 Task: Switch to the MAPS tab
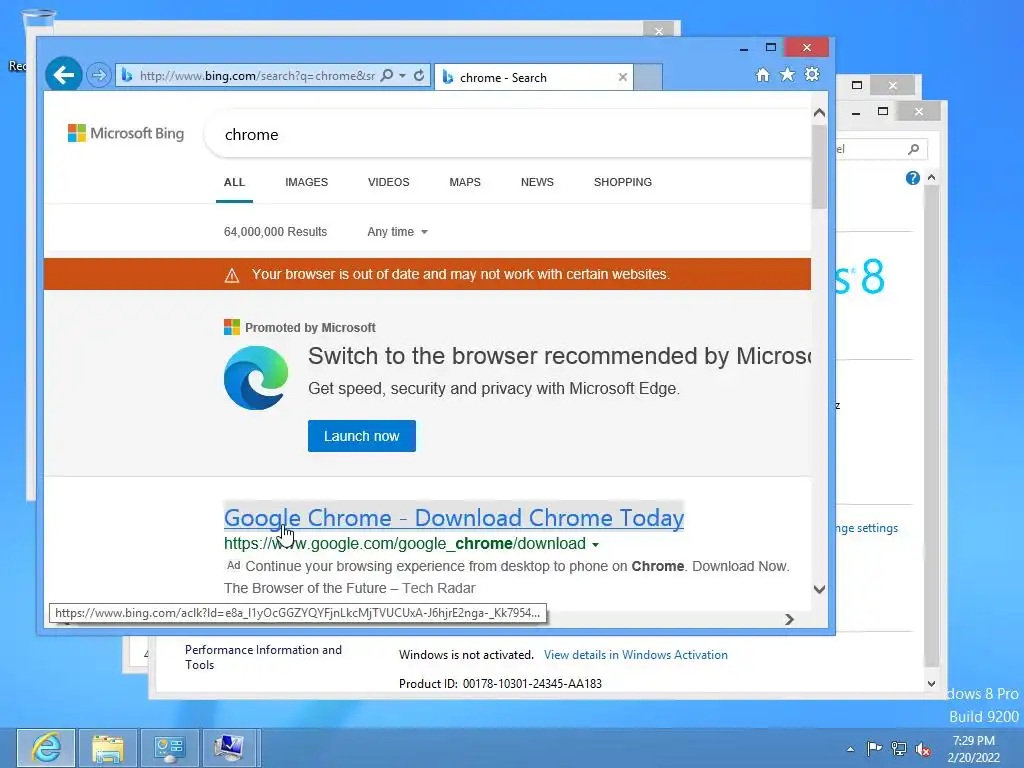pyautogui.click(x=465, y=182)
